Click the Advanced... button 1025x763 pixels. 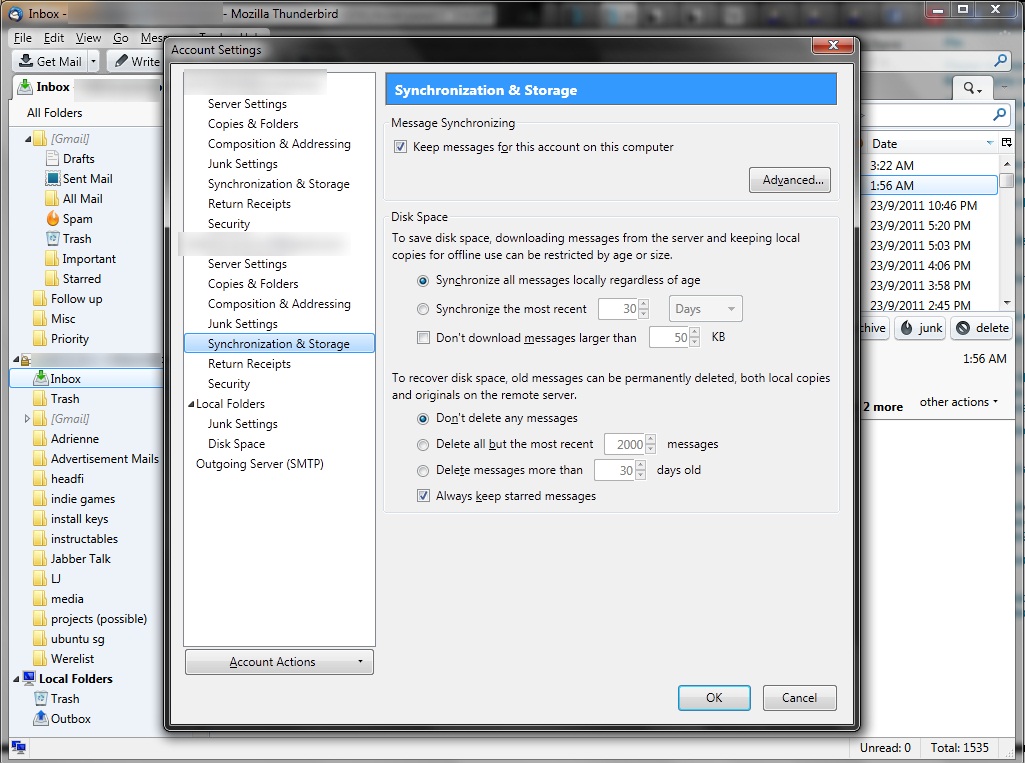pos(790,180)
